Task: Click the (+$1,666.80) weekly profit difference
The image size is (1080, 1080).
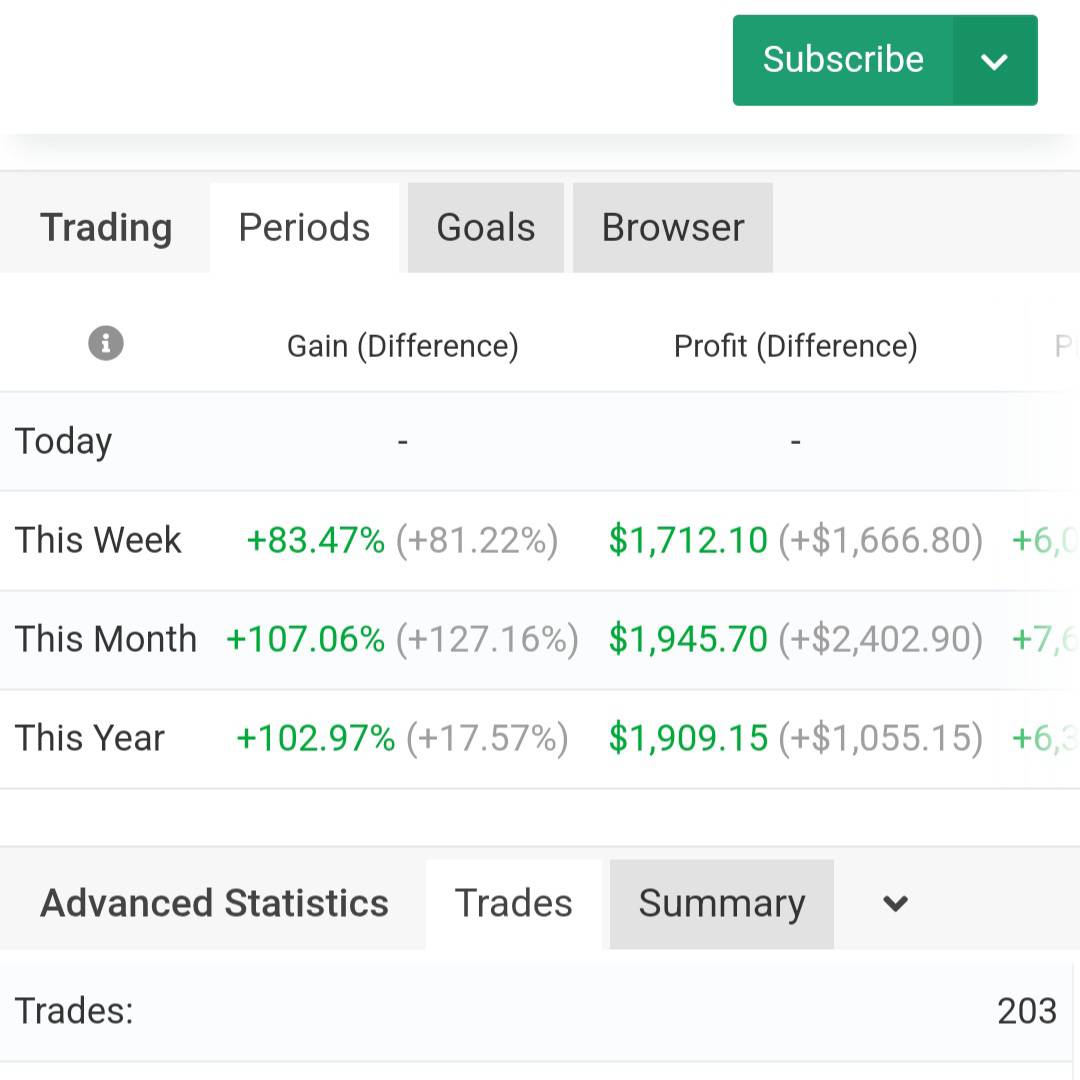Action: (880, 541)
